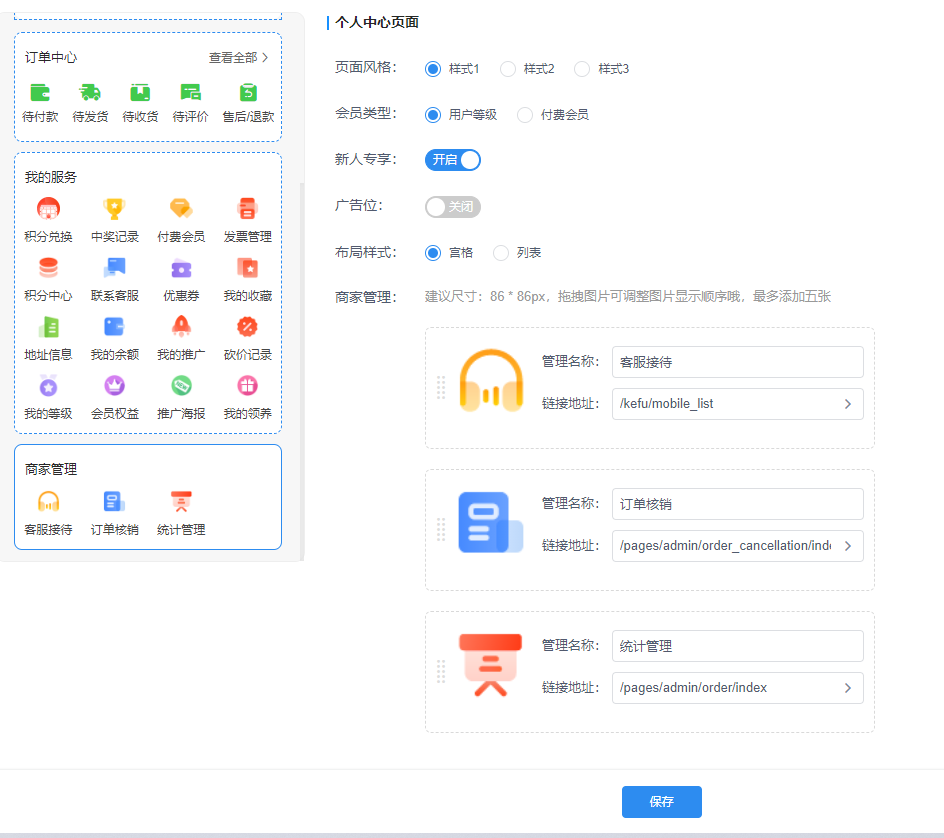Expand link selector for 统计管理 address

click(x=847, y=688)
